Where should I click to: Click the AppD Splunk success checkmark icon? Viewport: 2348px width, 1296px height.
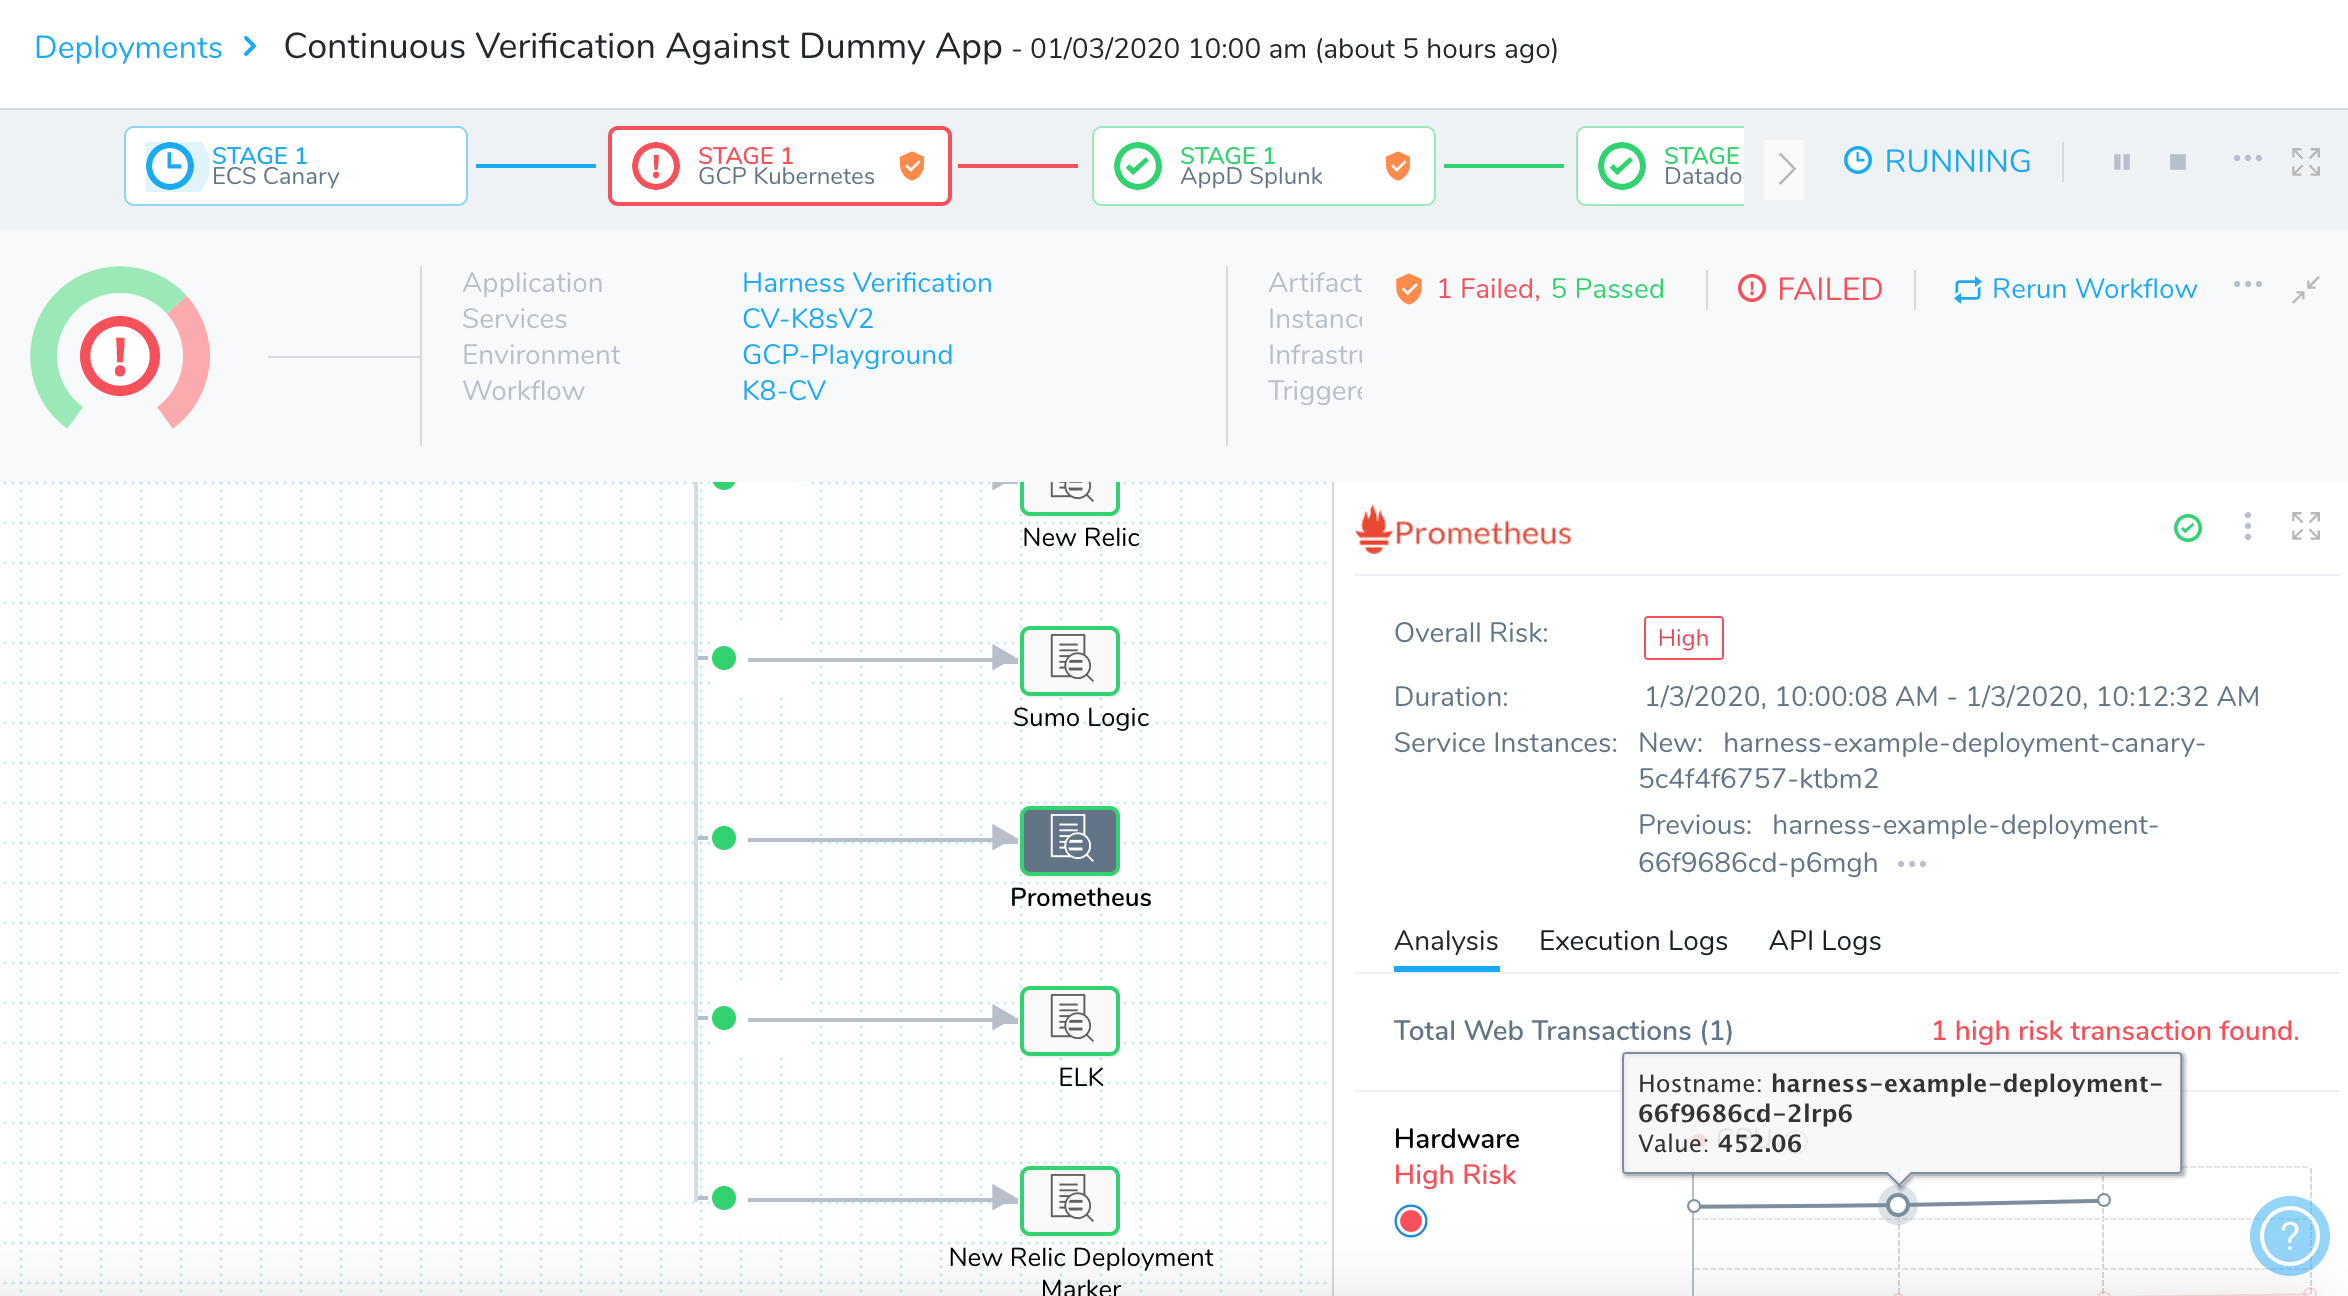pos(1138,166)
